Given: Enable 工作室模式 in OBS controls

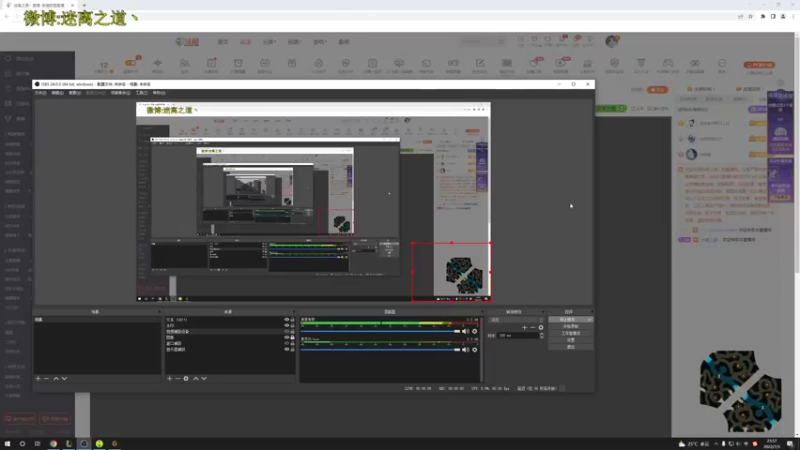Looking at the screenshot, I should pyautogui.click(x=570, y=333).
